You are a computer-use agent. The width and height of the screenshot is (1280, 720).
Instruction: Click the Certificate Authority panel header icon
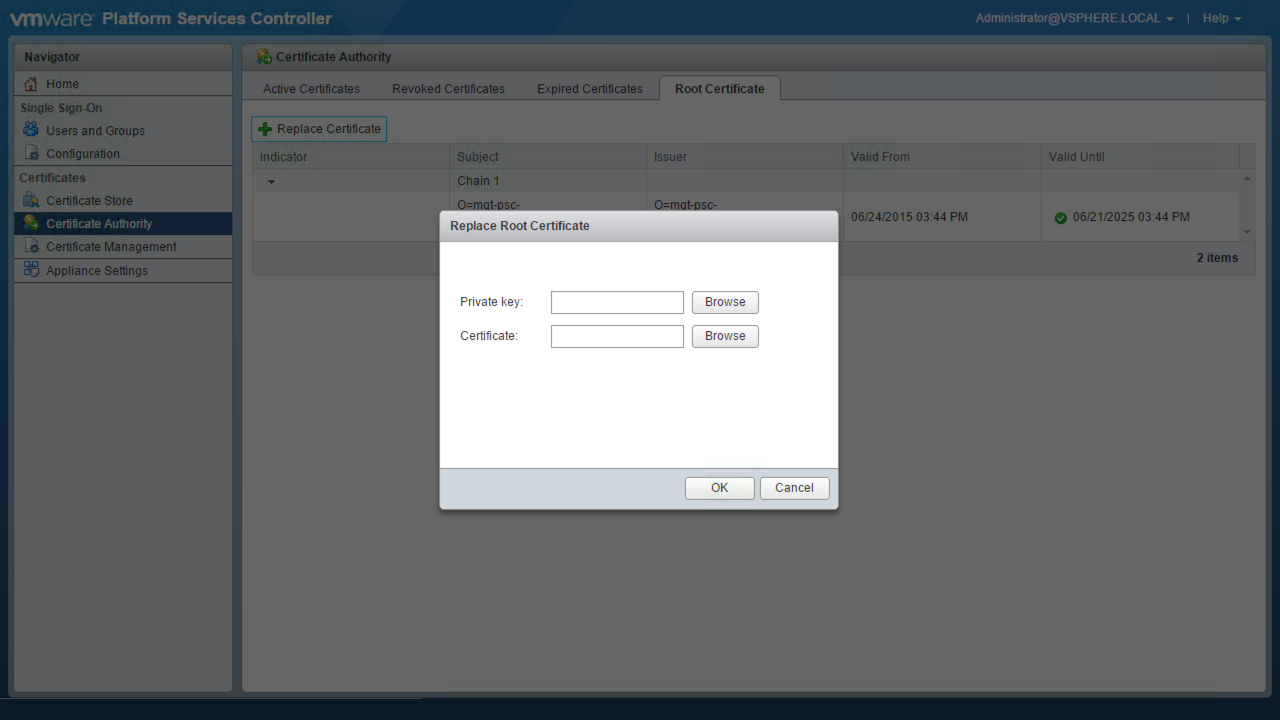pyautogui.click(x=264, y=57)
